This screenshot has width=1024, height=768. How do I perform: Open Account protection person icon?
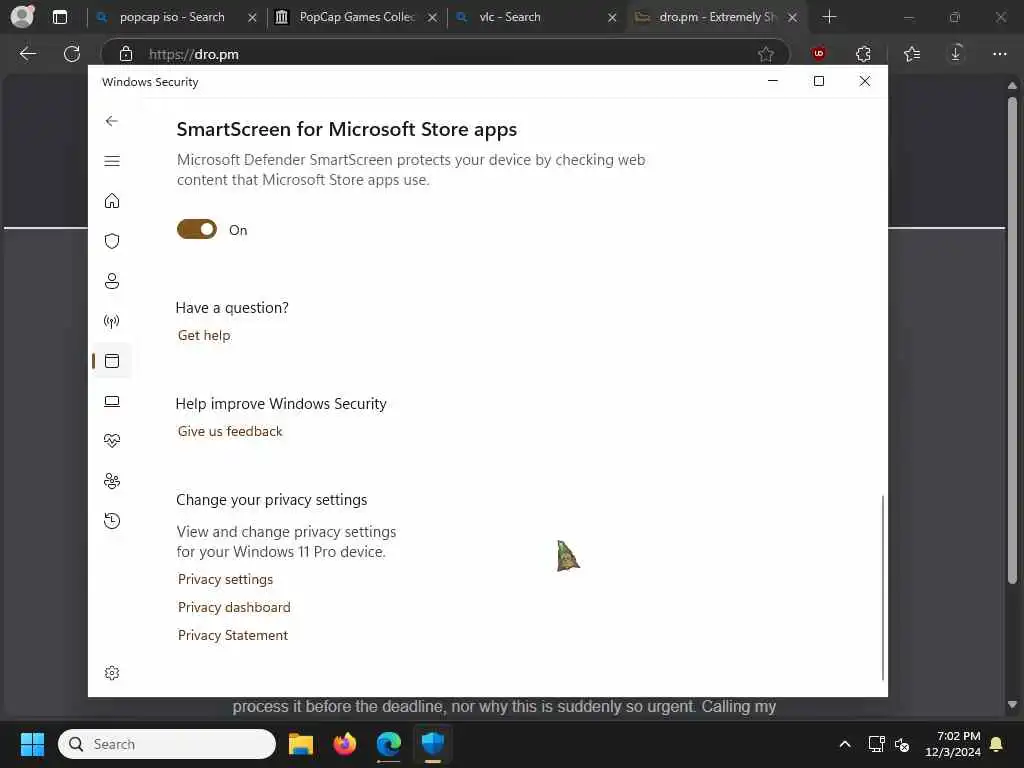click(112, 281)
